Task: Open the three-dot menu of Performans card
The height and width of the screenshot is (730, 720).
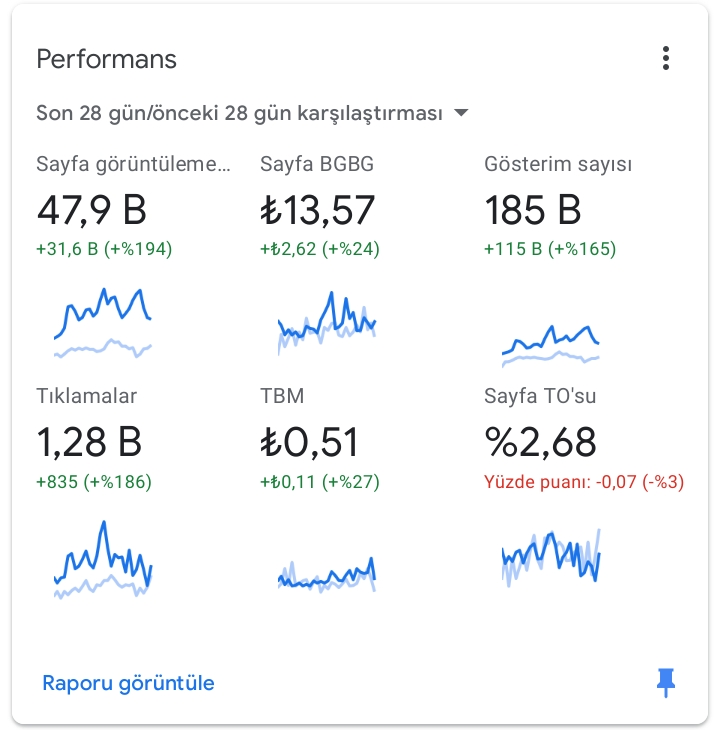Action: click(666, 58)
